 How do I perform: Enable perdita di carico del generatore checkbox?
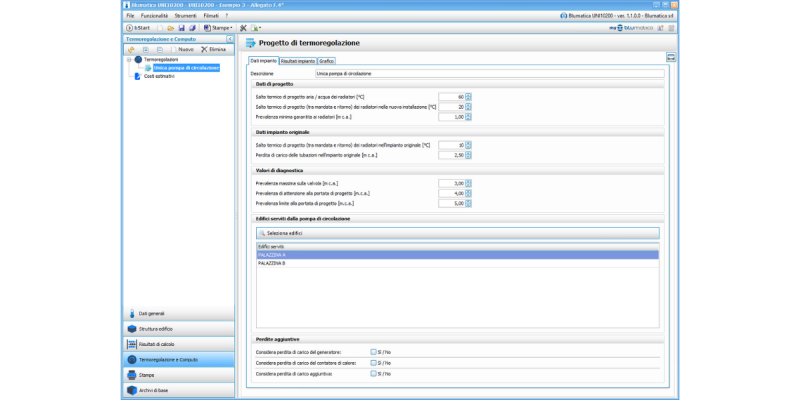pyautogui.click(x=373, y=352)
